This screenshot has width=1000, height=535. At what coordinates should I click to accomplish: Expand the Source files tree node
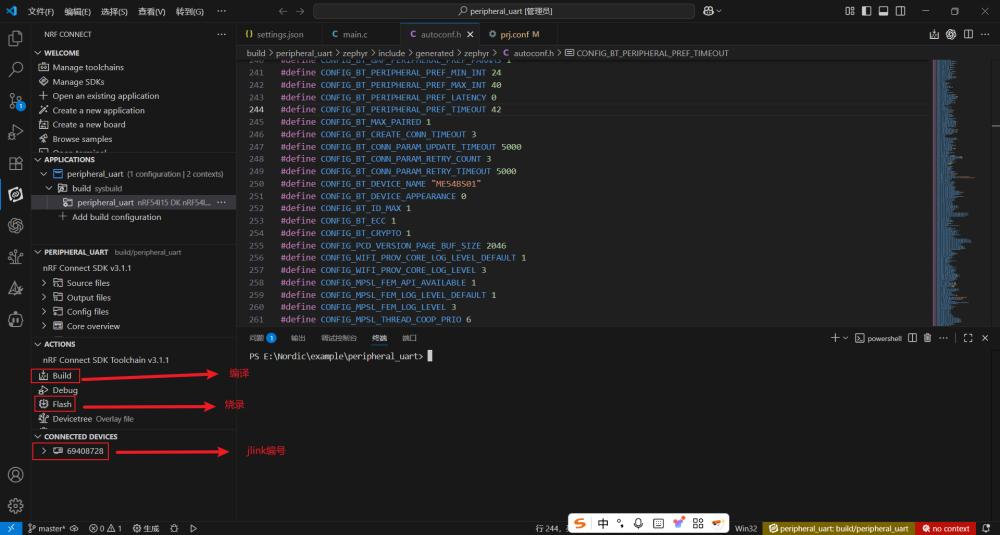click(x=44, y=283)
